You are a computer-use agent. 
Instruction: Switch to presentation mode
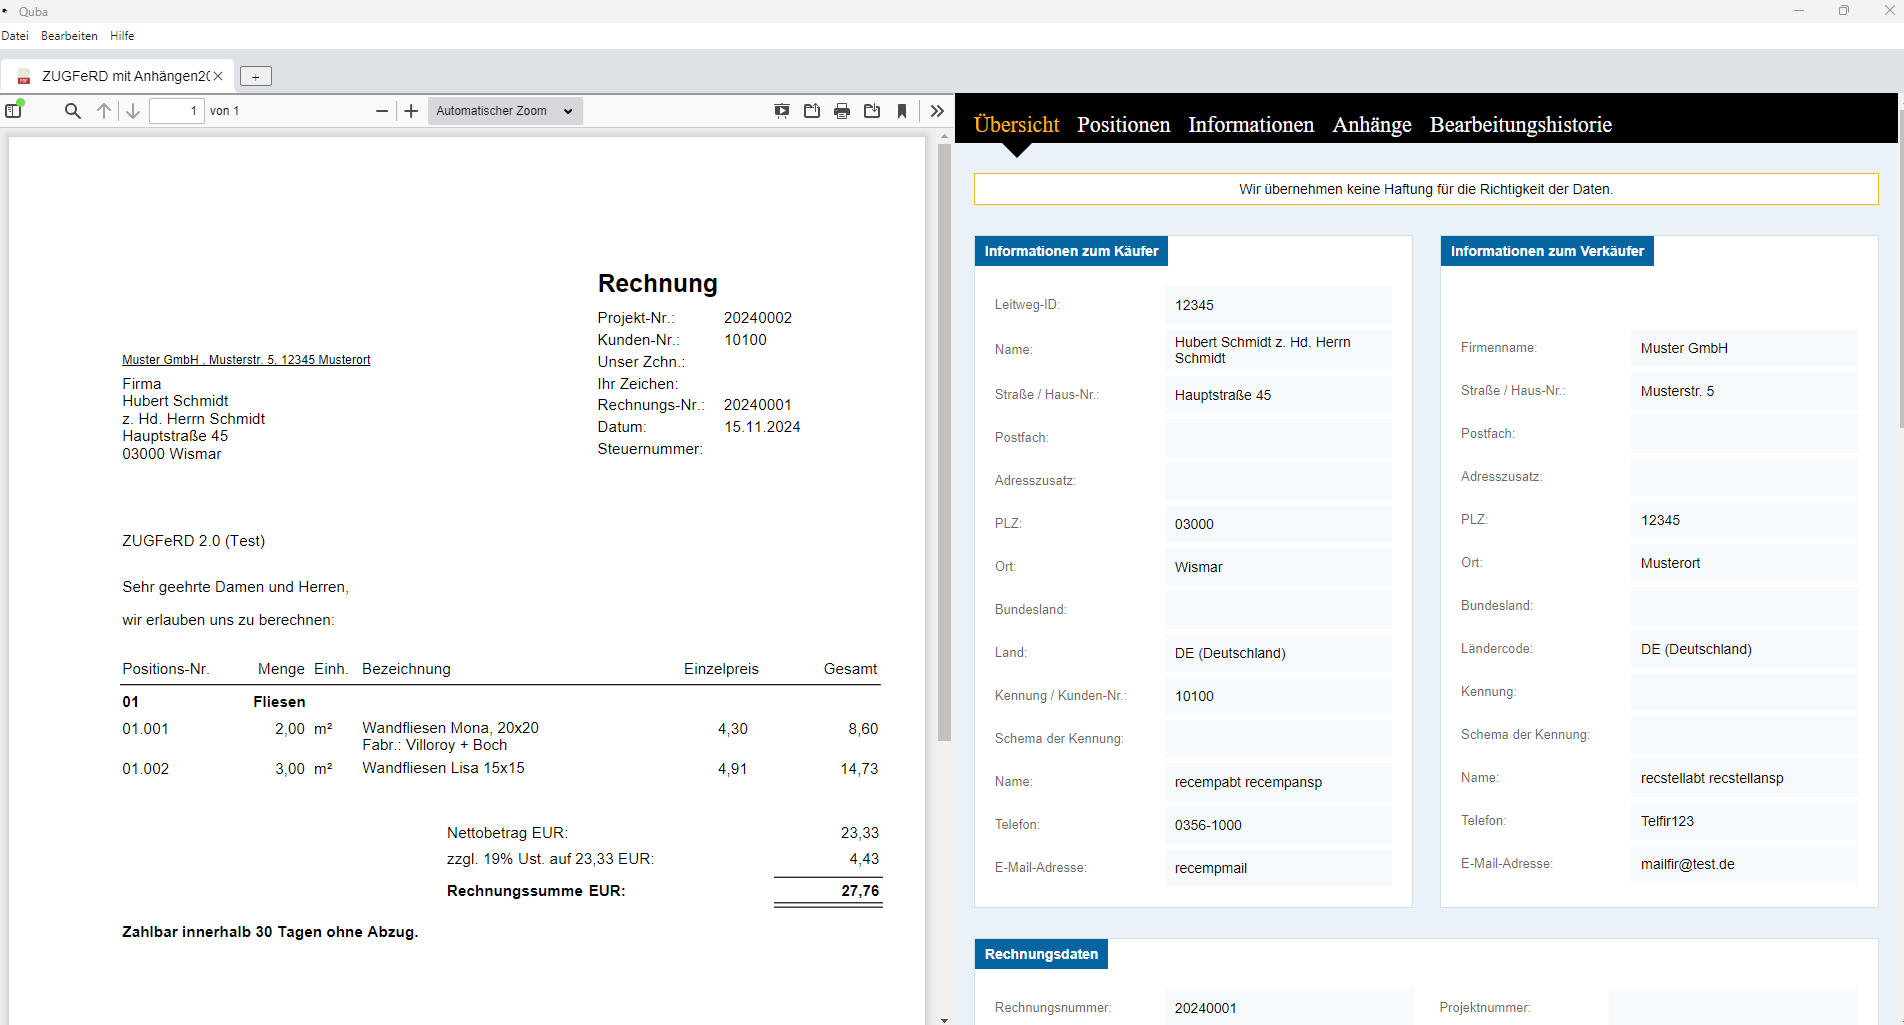(782, 111)
